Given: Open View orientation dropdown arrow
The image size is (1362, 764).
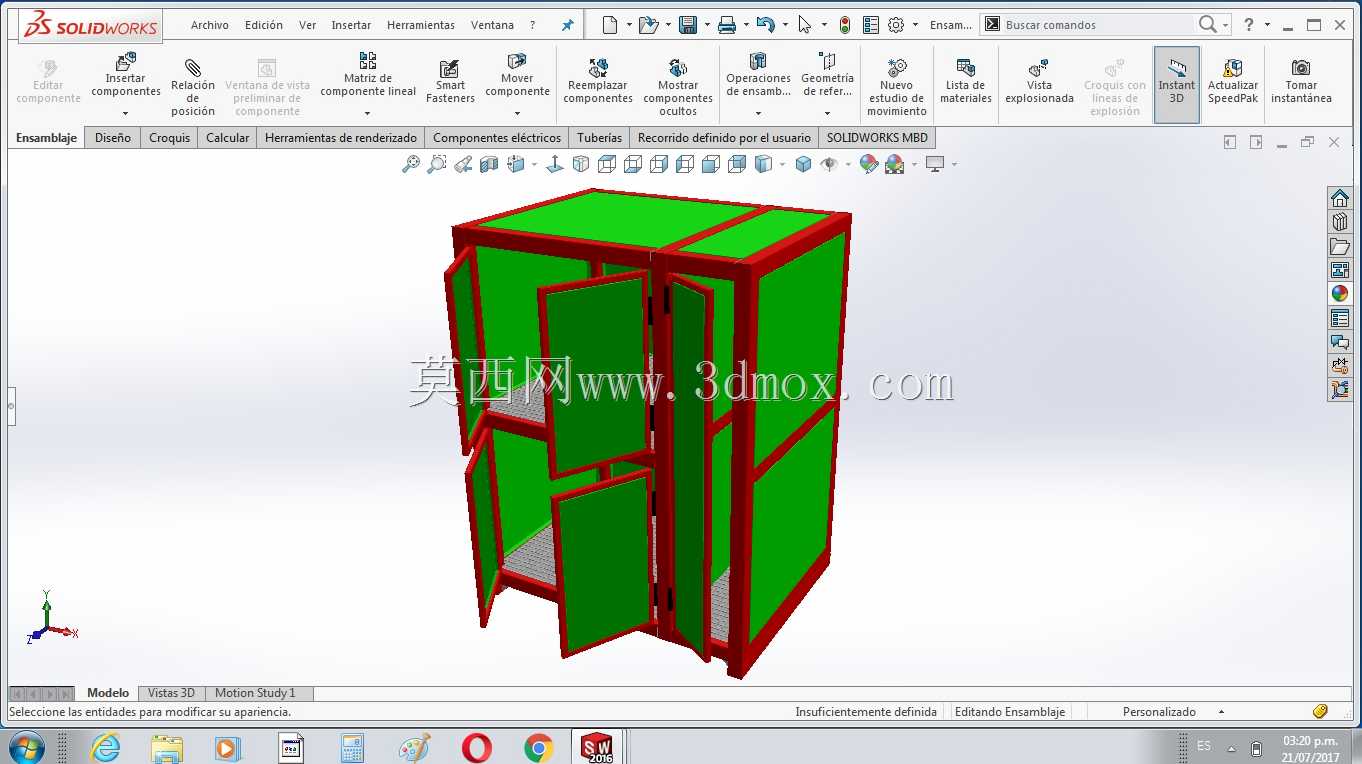Looking at the screenshot, I should [534, 164].
